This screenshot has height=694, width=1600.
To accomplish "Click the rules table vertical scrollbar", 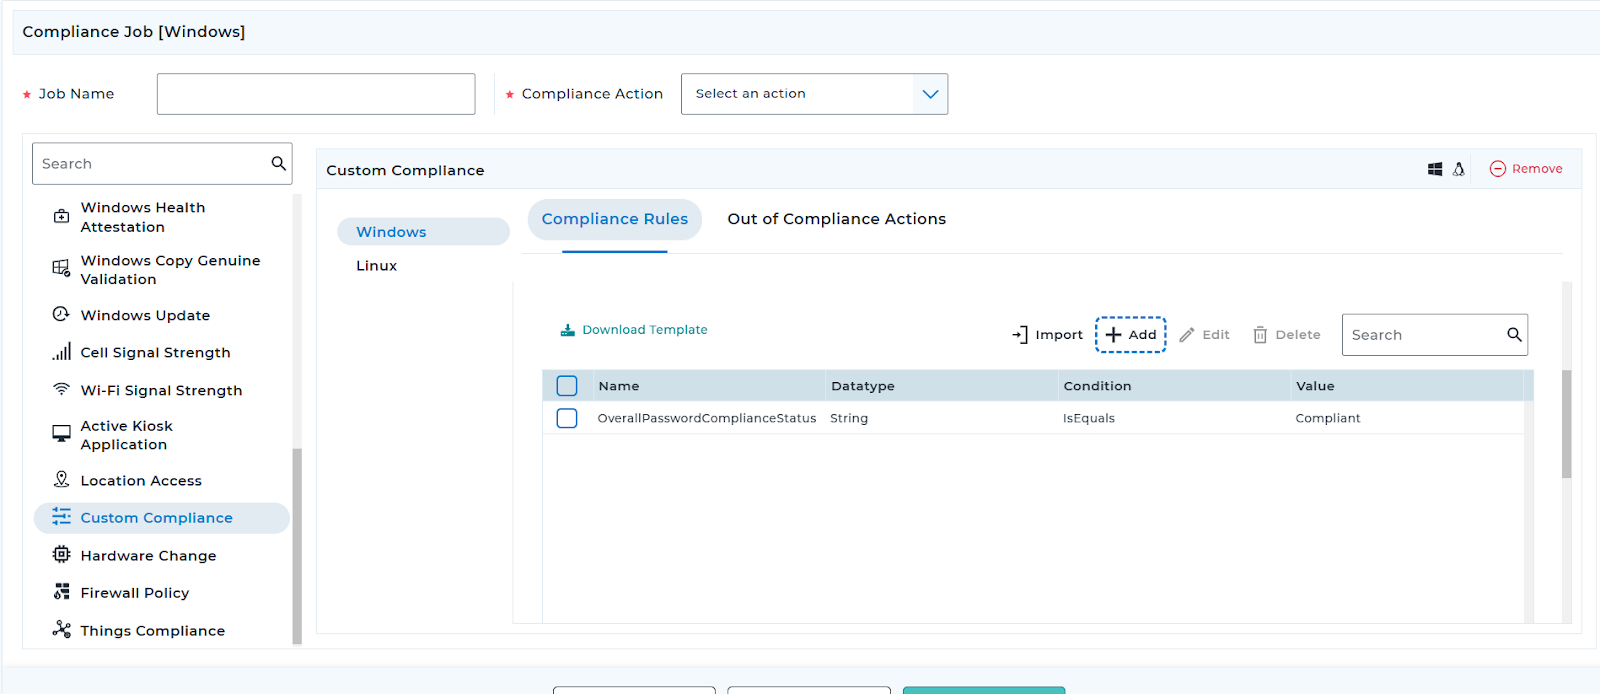I will point(1566,424).
